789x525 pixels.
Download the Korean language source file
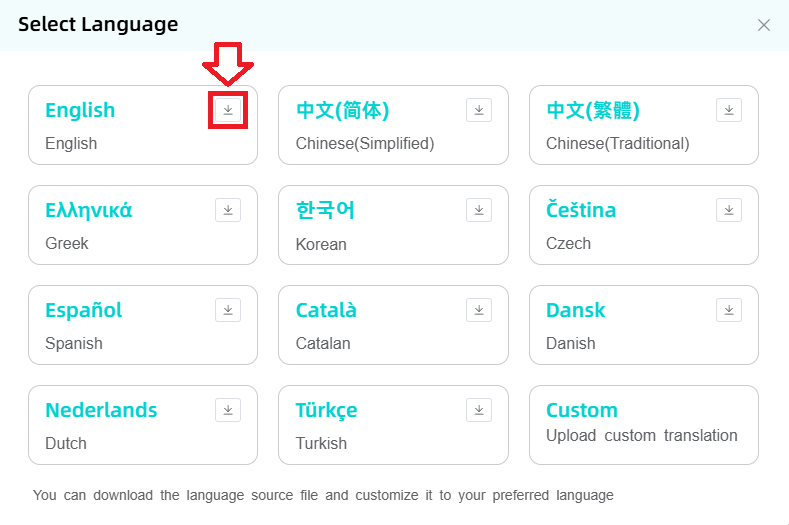tap(478, 210)
